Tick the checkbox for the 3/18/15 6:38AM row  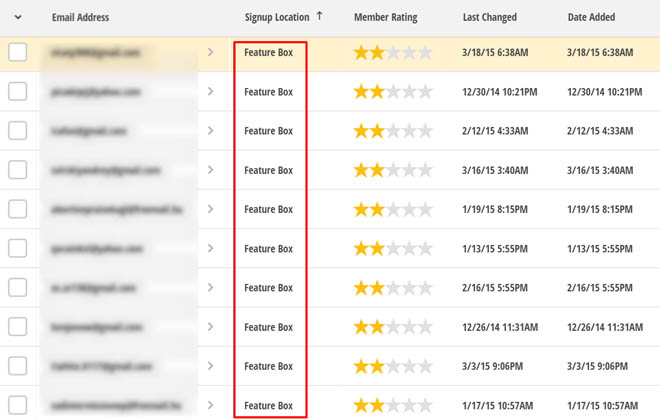click(18, 53)
